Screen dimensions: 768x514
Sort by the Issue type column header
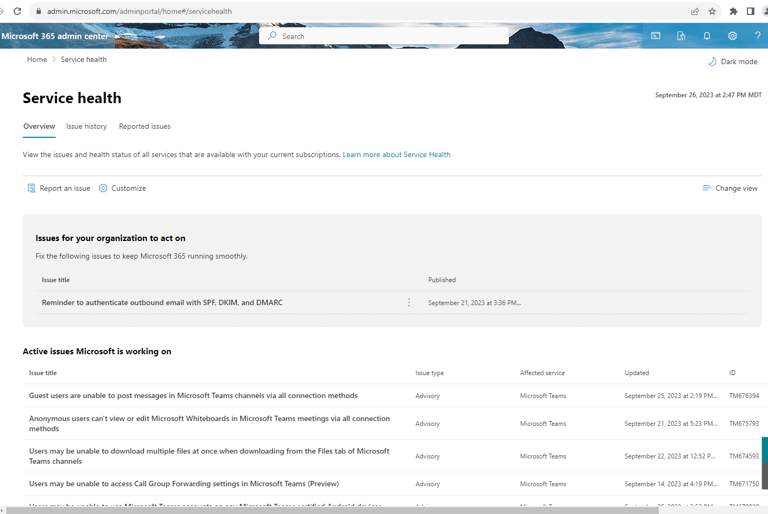pos(430,373)
